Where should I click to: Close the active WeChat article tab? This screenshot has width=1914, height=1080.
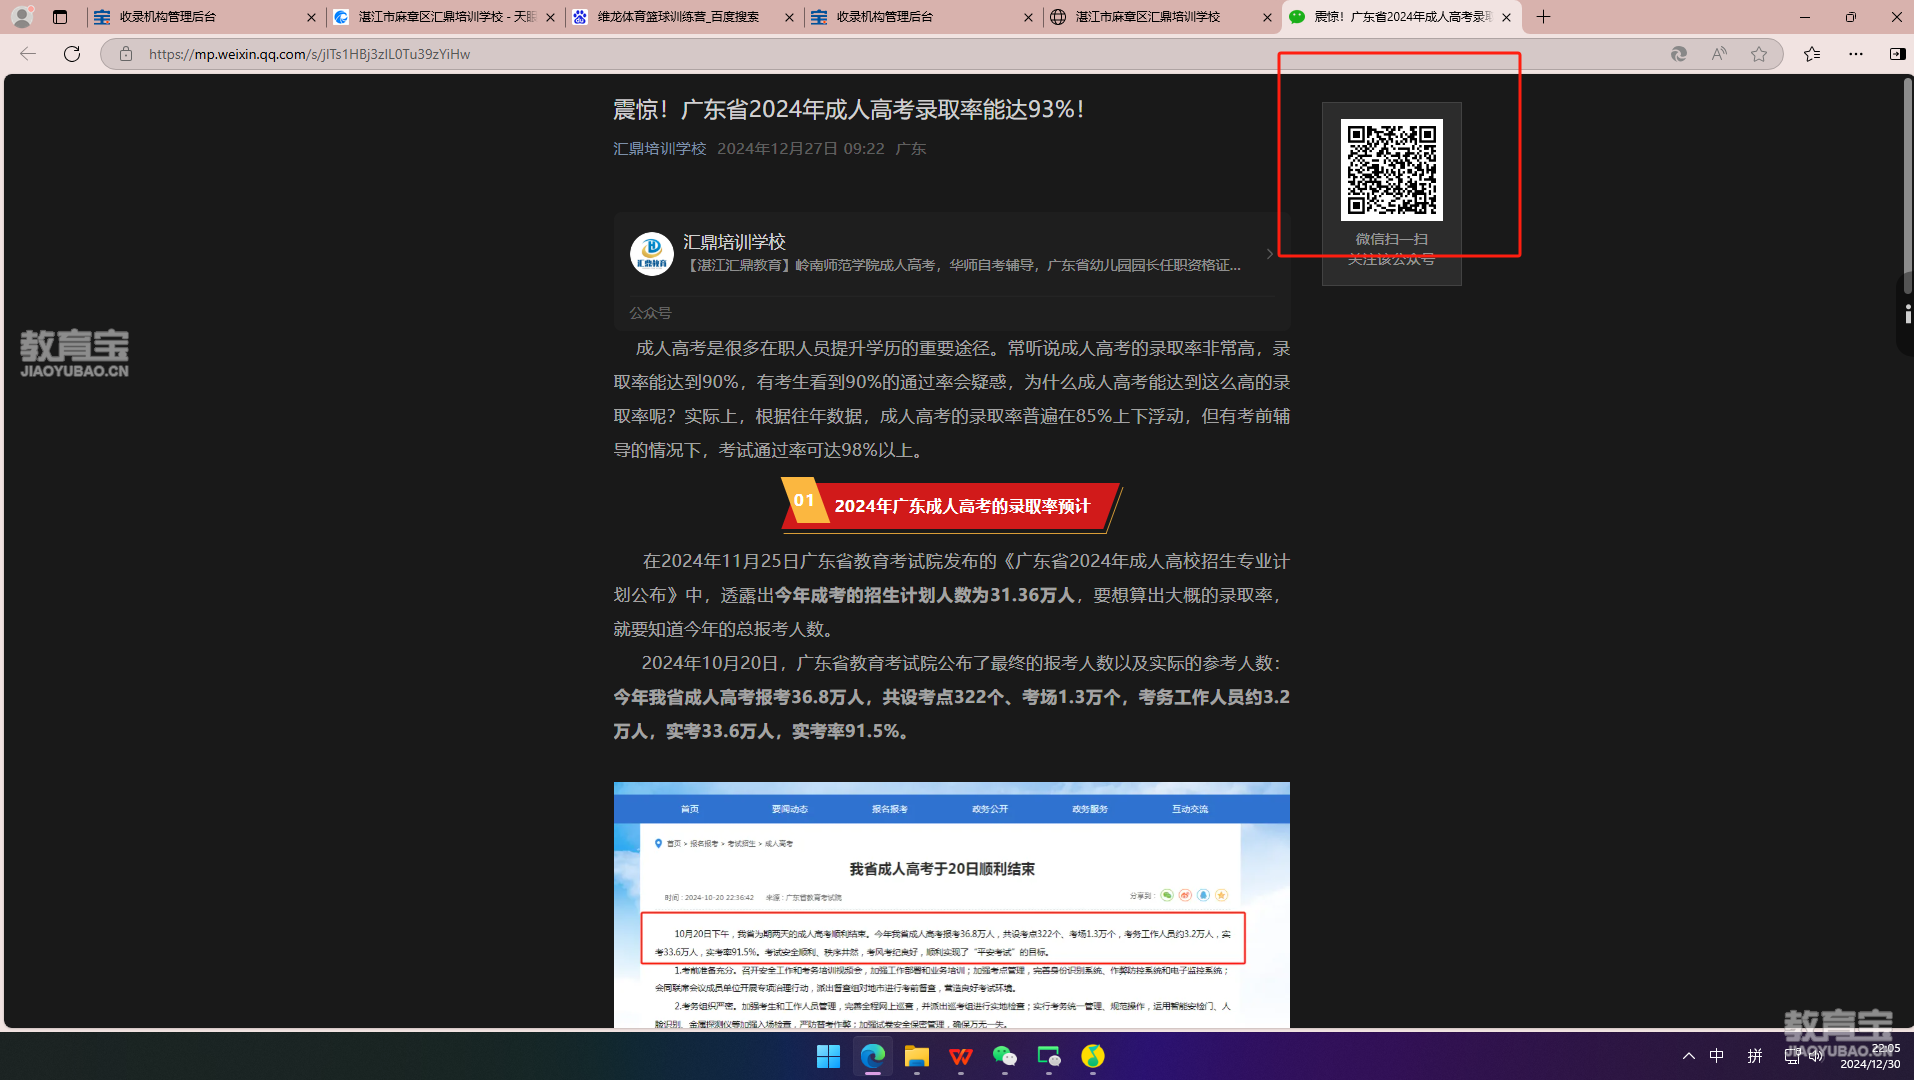pyautogui.click(x=1506, y=17)
